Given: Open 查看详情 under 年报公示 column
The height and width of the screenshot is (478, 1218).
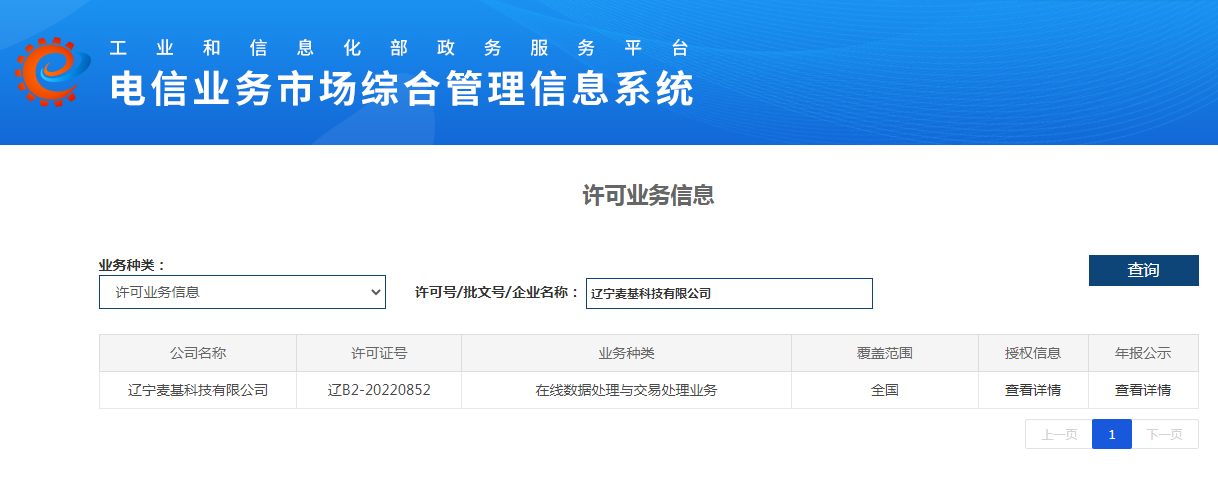Looking at the screenshot, I should coord(1142,390).
